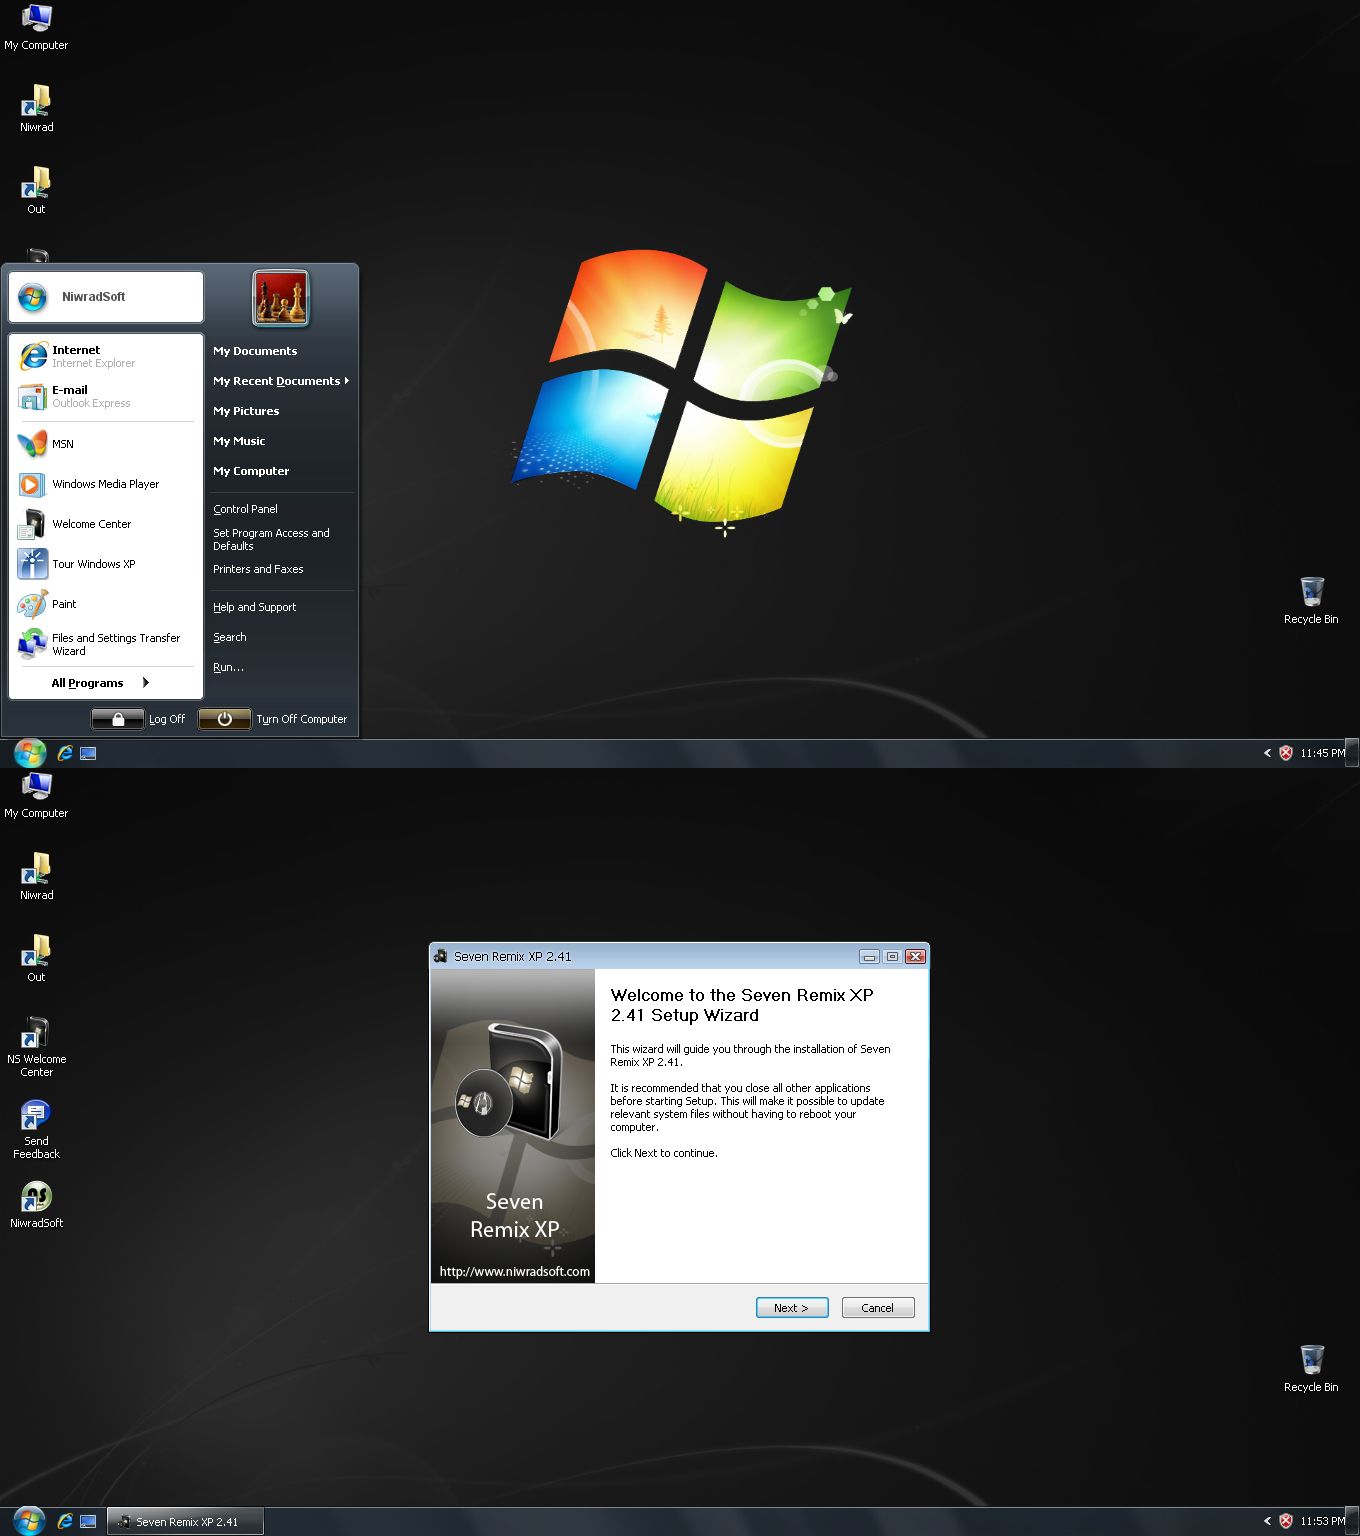Click red security shield tray icon near 11:45 PM

[x=1286, y=753]
